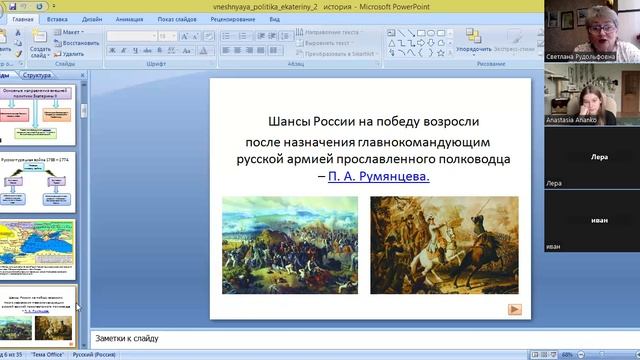Select the five-point star shape
Image resolution: width=640 pixels, height=360 pixels.
pyautogui.click(x=441, y=53)
